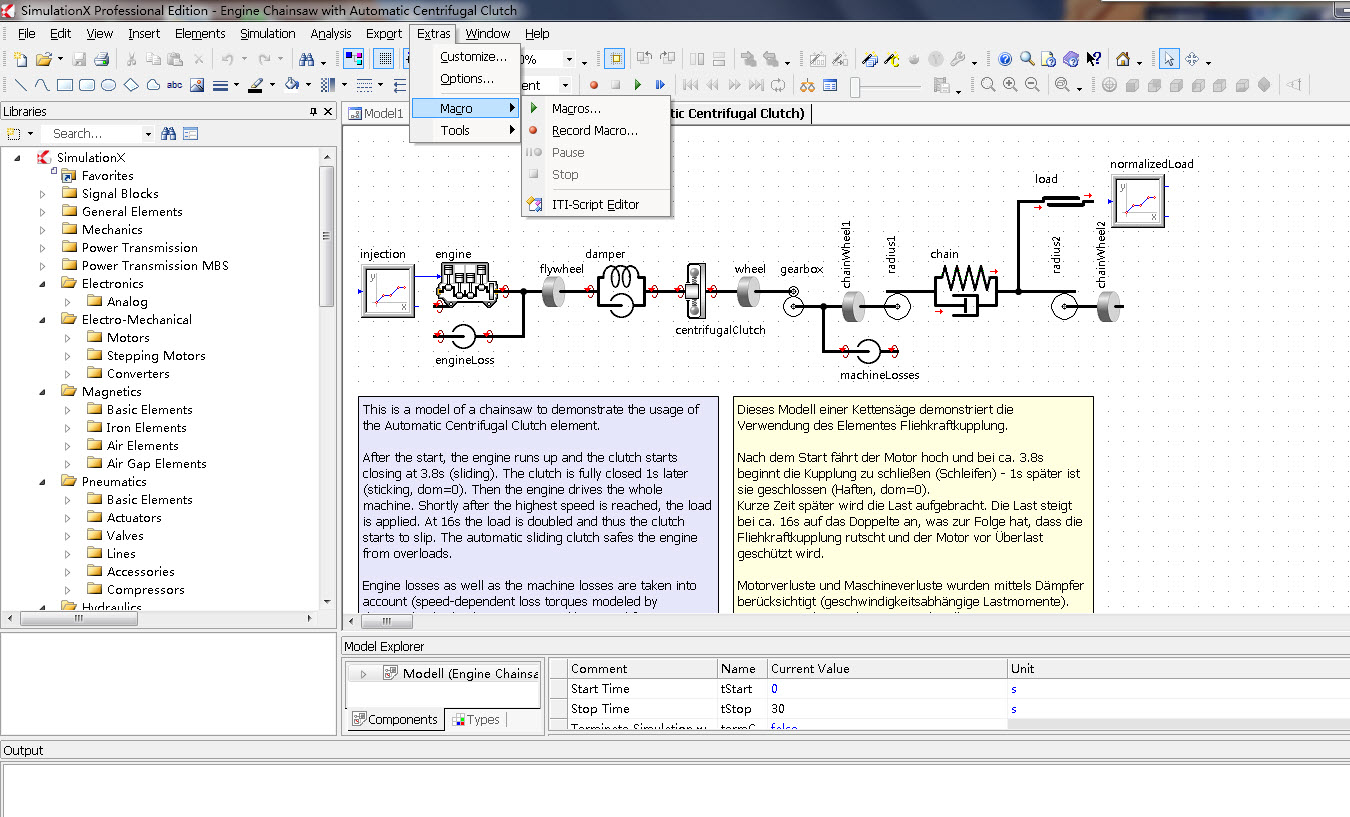1350x817 pixels.
Task: Click the loop animation icon
Action: coord(777,85)
